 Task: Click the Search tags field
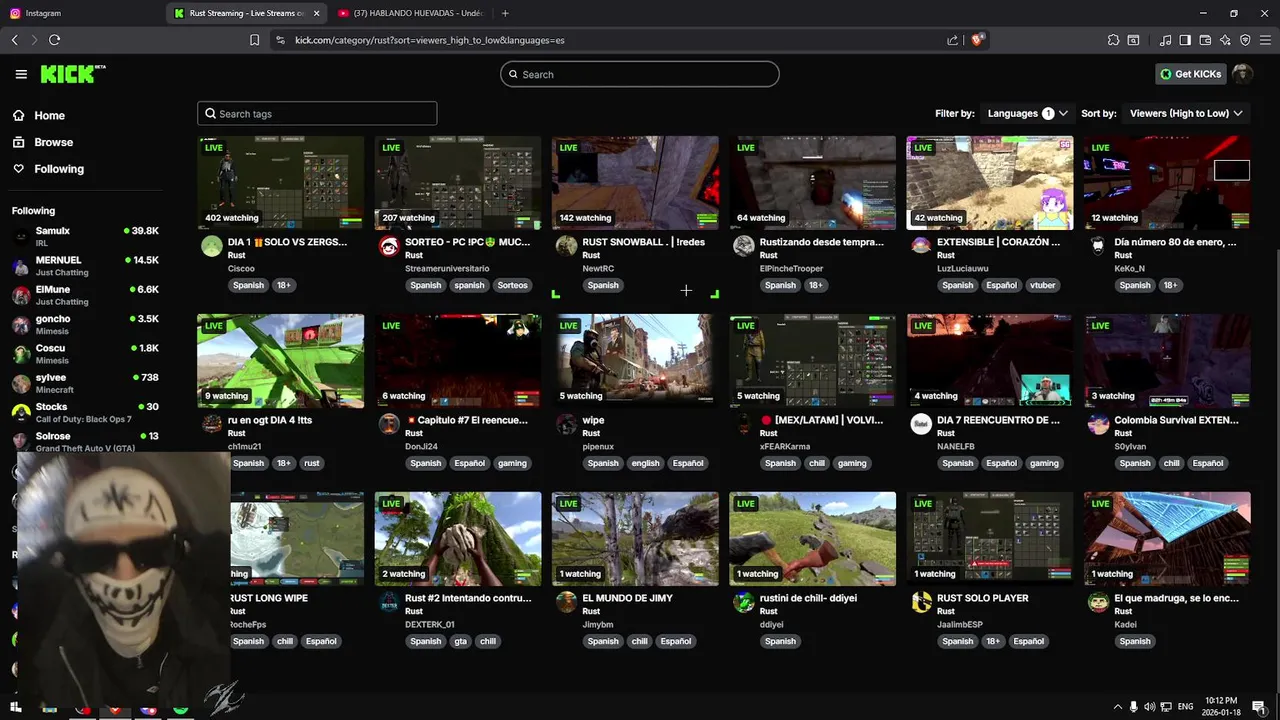tap(317, 113)
